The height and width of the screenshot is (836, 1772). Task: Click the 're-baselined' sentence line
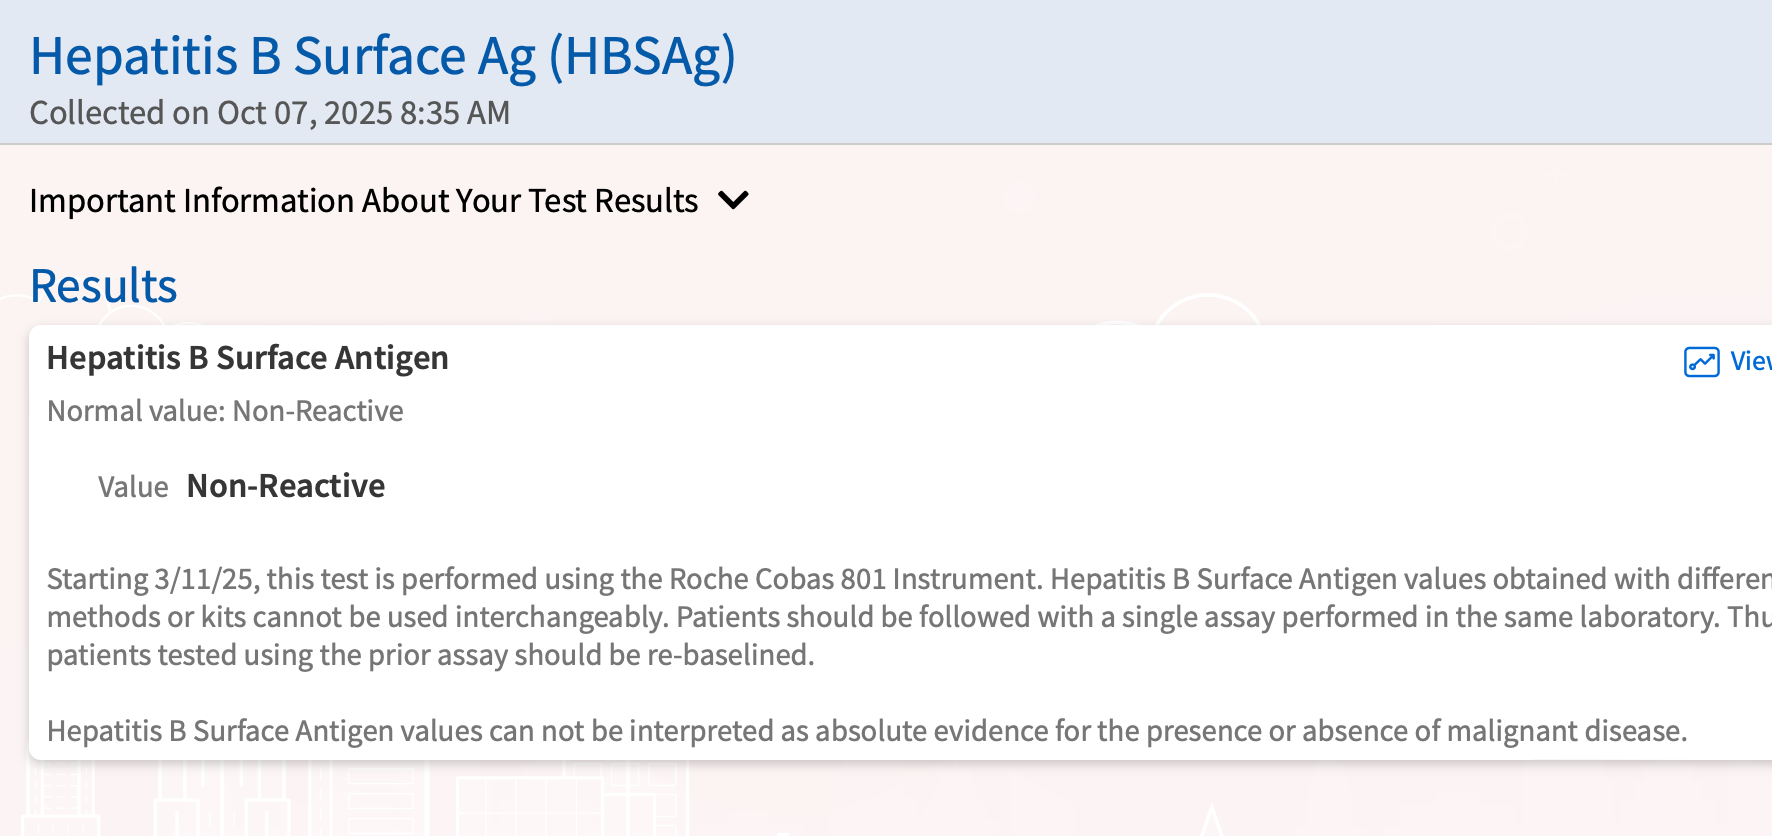tap(430, 655)
